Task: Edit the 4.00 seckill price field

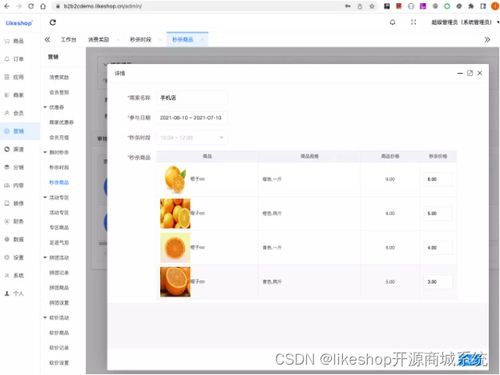Action: point(438,247)
